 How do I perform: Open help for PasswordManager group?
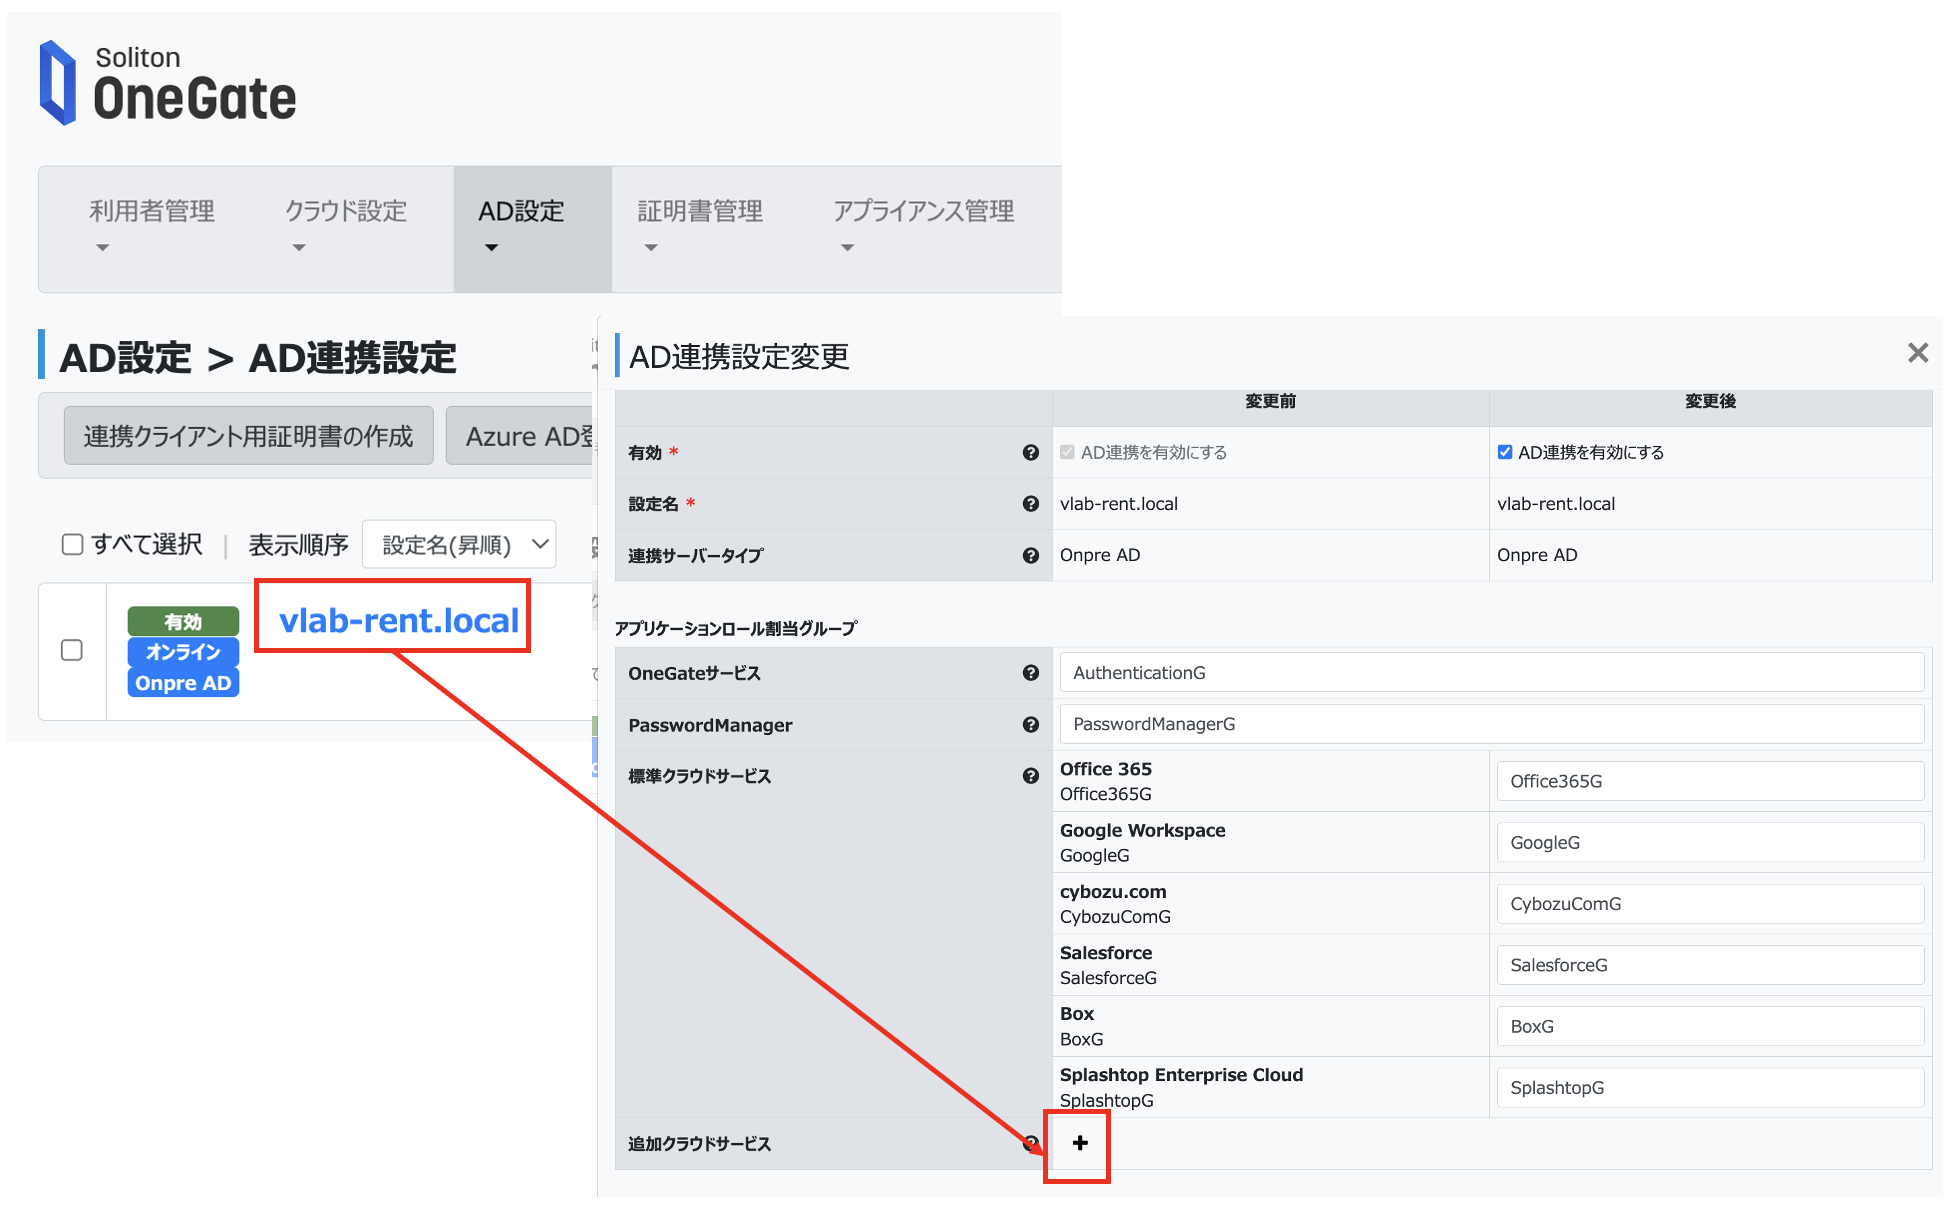point(1031,724)
